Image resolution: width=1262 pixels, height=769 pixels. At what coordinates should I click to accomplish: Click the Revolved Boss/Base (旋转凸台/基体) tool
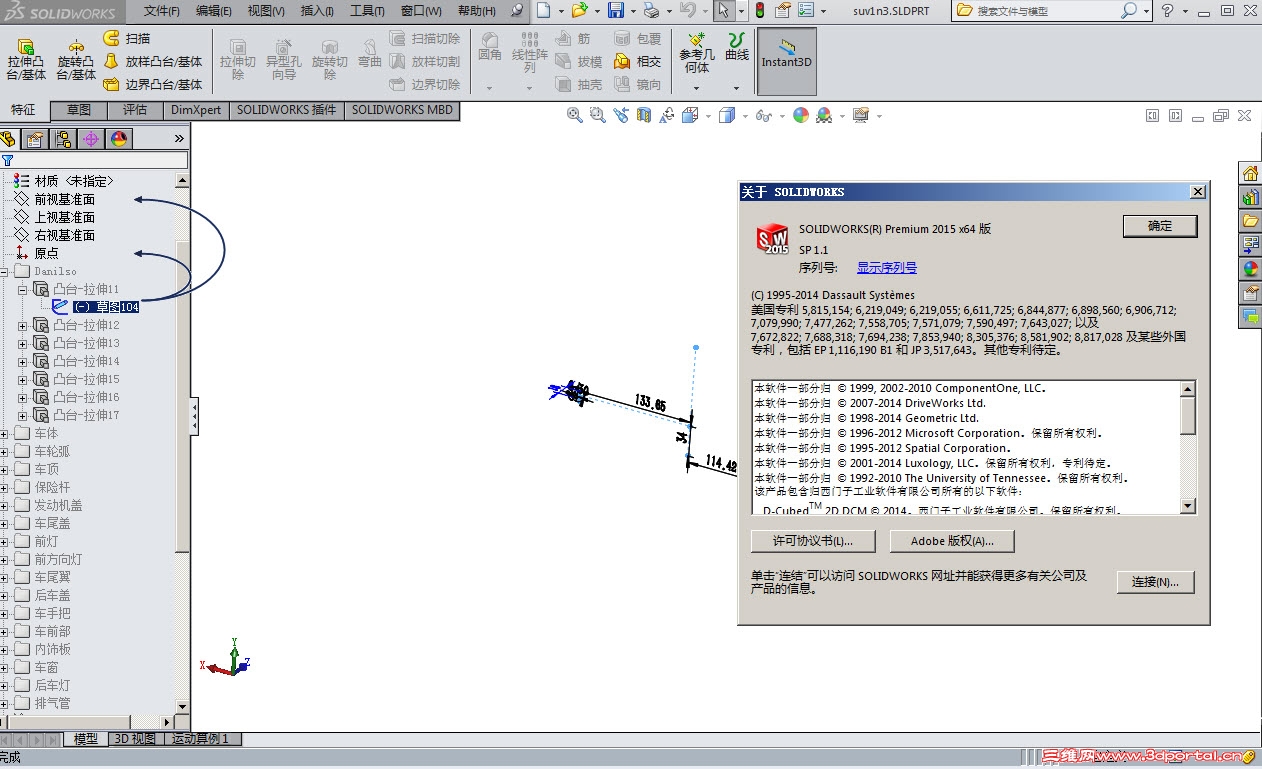click(x=76, y=61)
